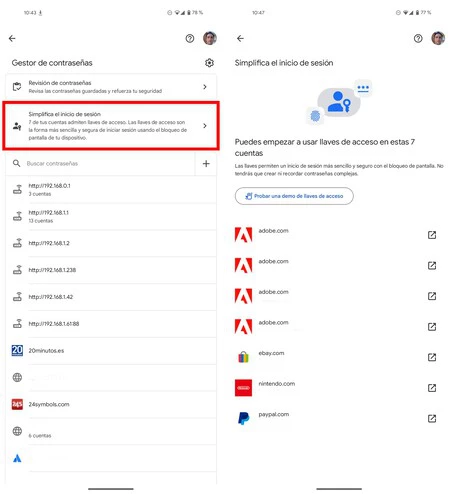The width and height of the screenshot is (450, 494).
Task: Tap Probar una demo de llaves de acceso
Action: pos(294,196)
